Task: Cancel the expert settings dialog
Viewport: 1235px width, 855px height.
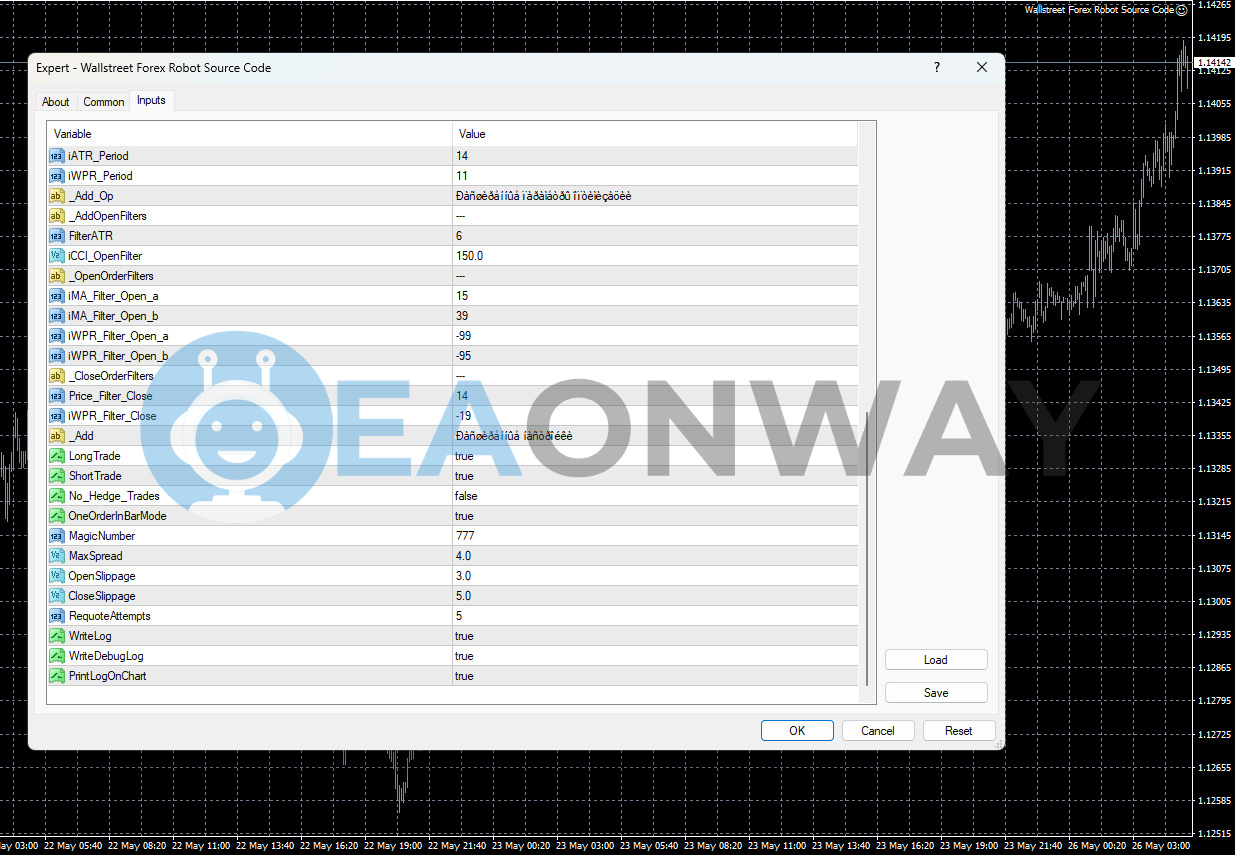Action: pos(878,731)
